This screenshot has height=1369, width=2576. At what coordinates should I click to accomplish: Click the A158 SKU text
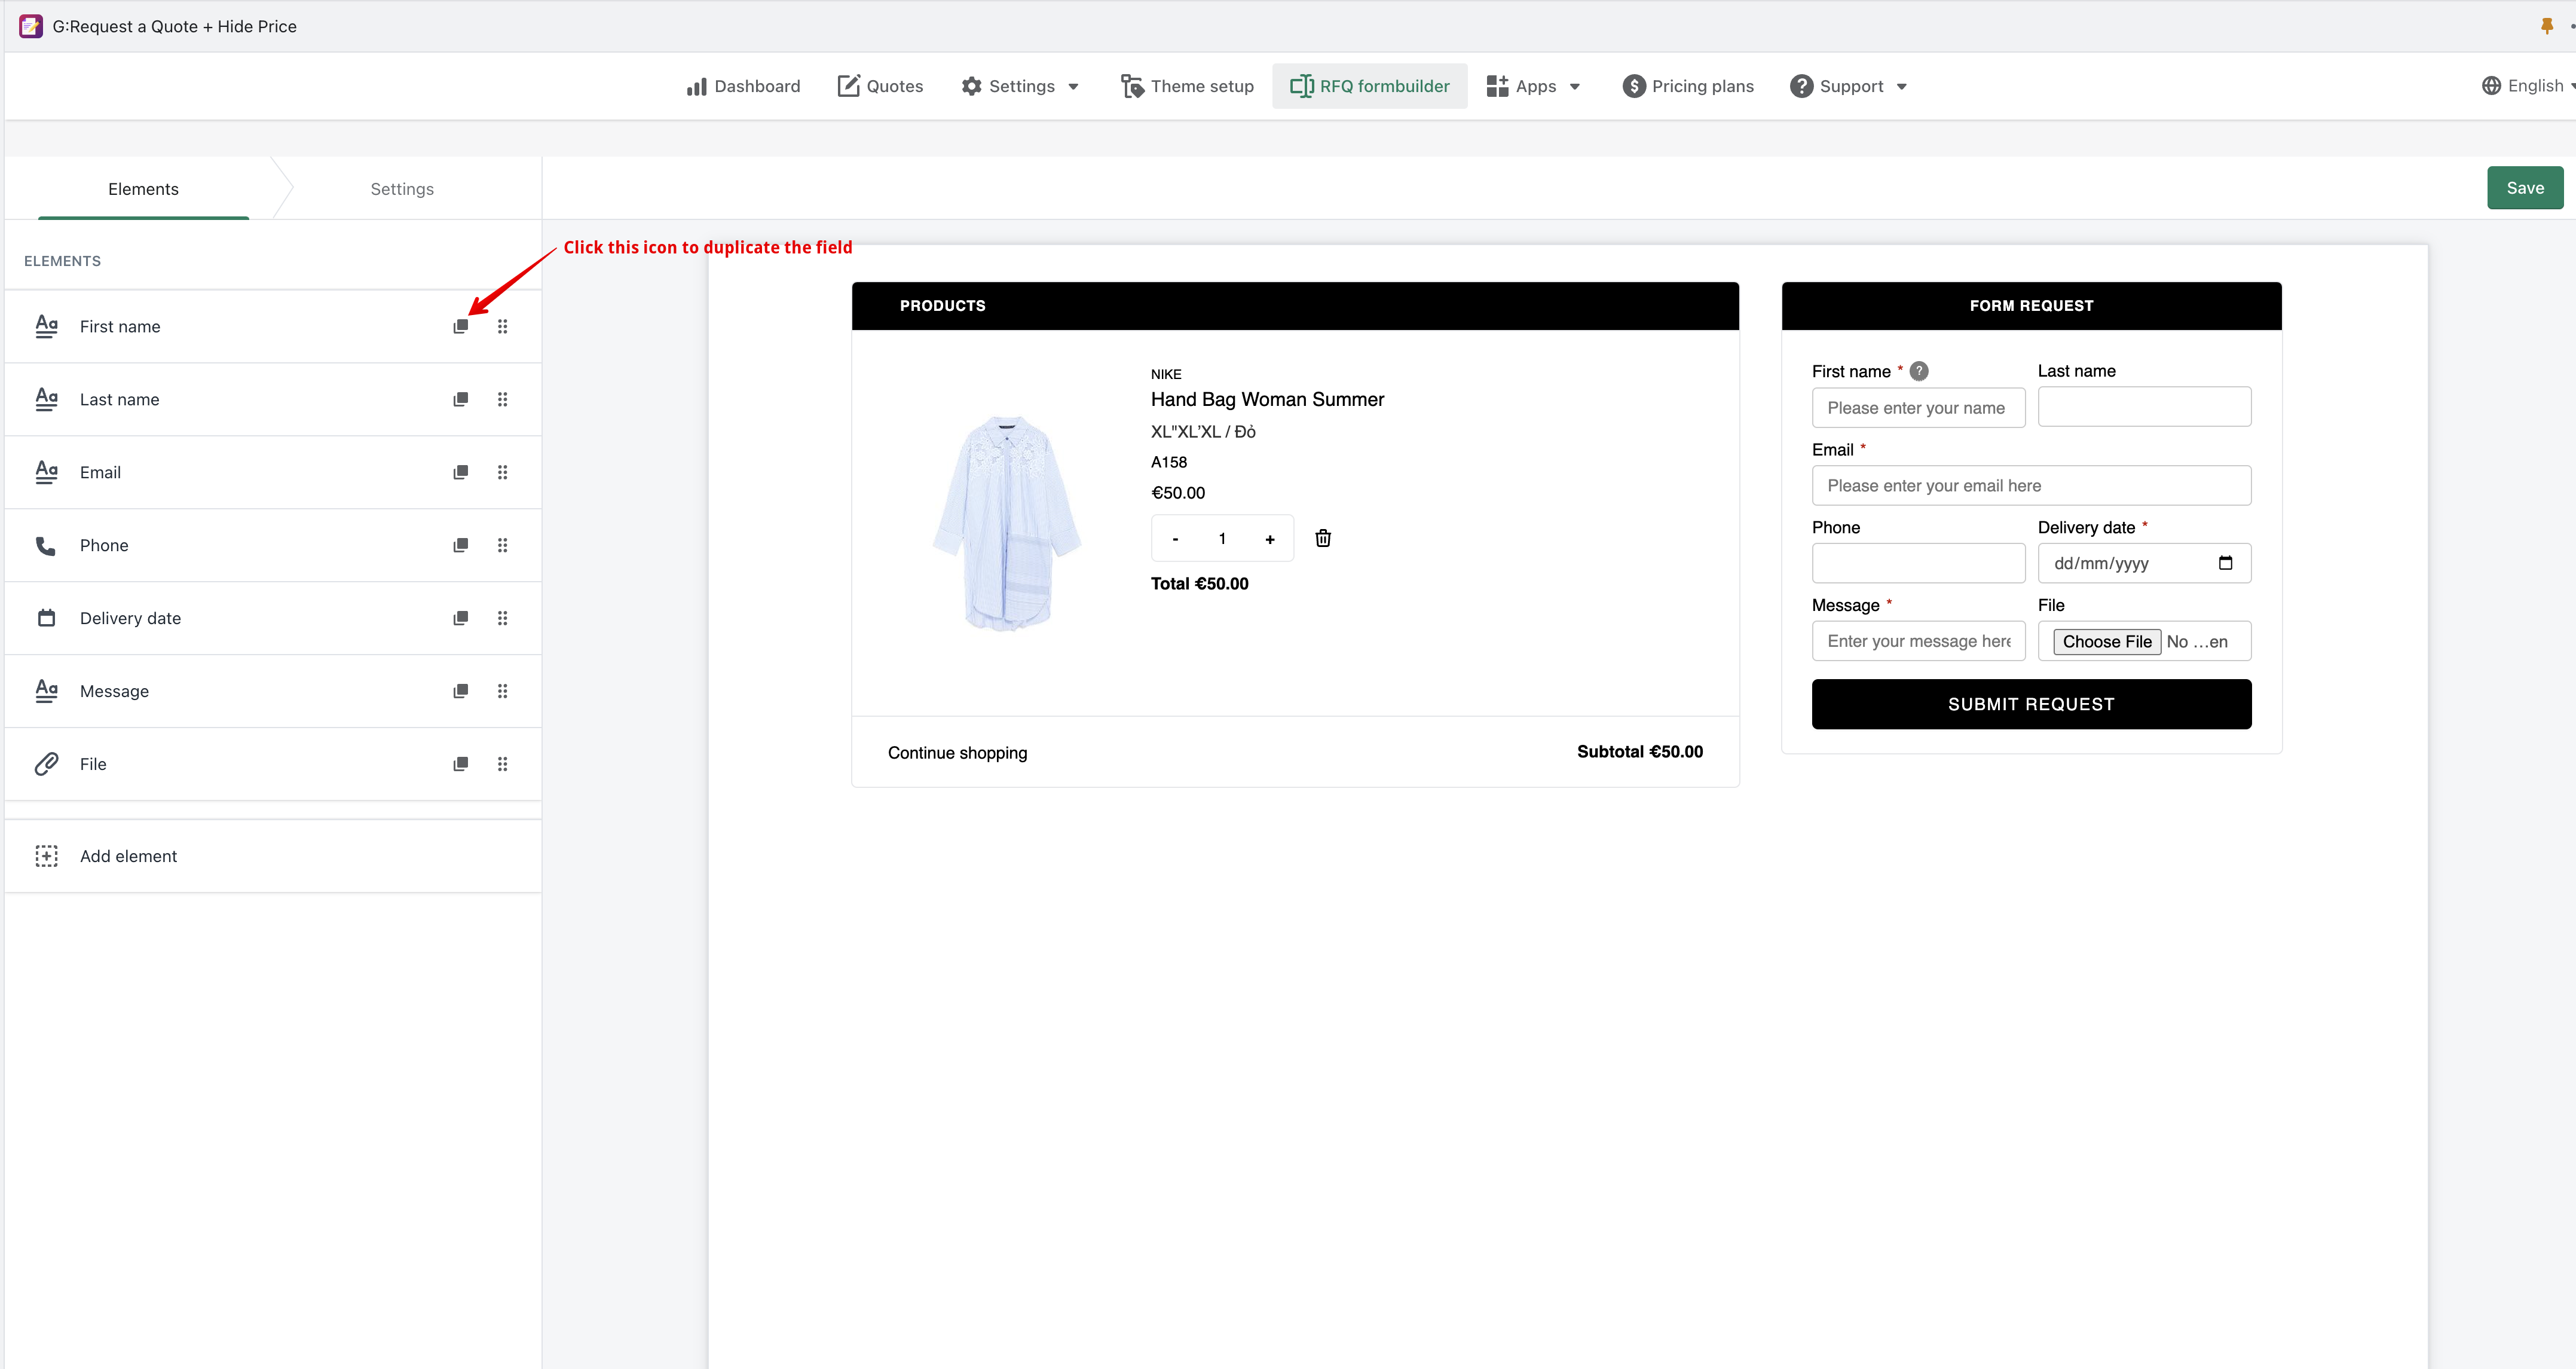coord(1169,462)
